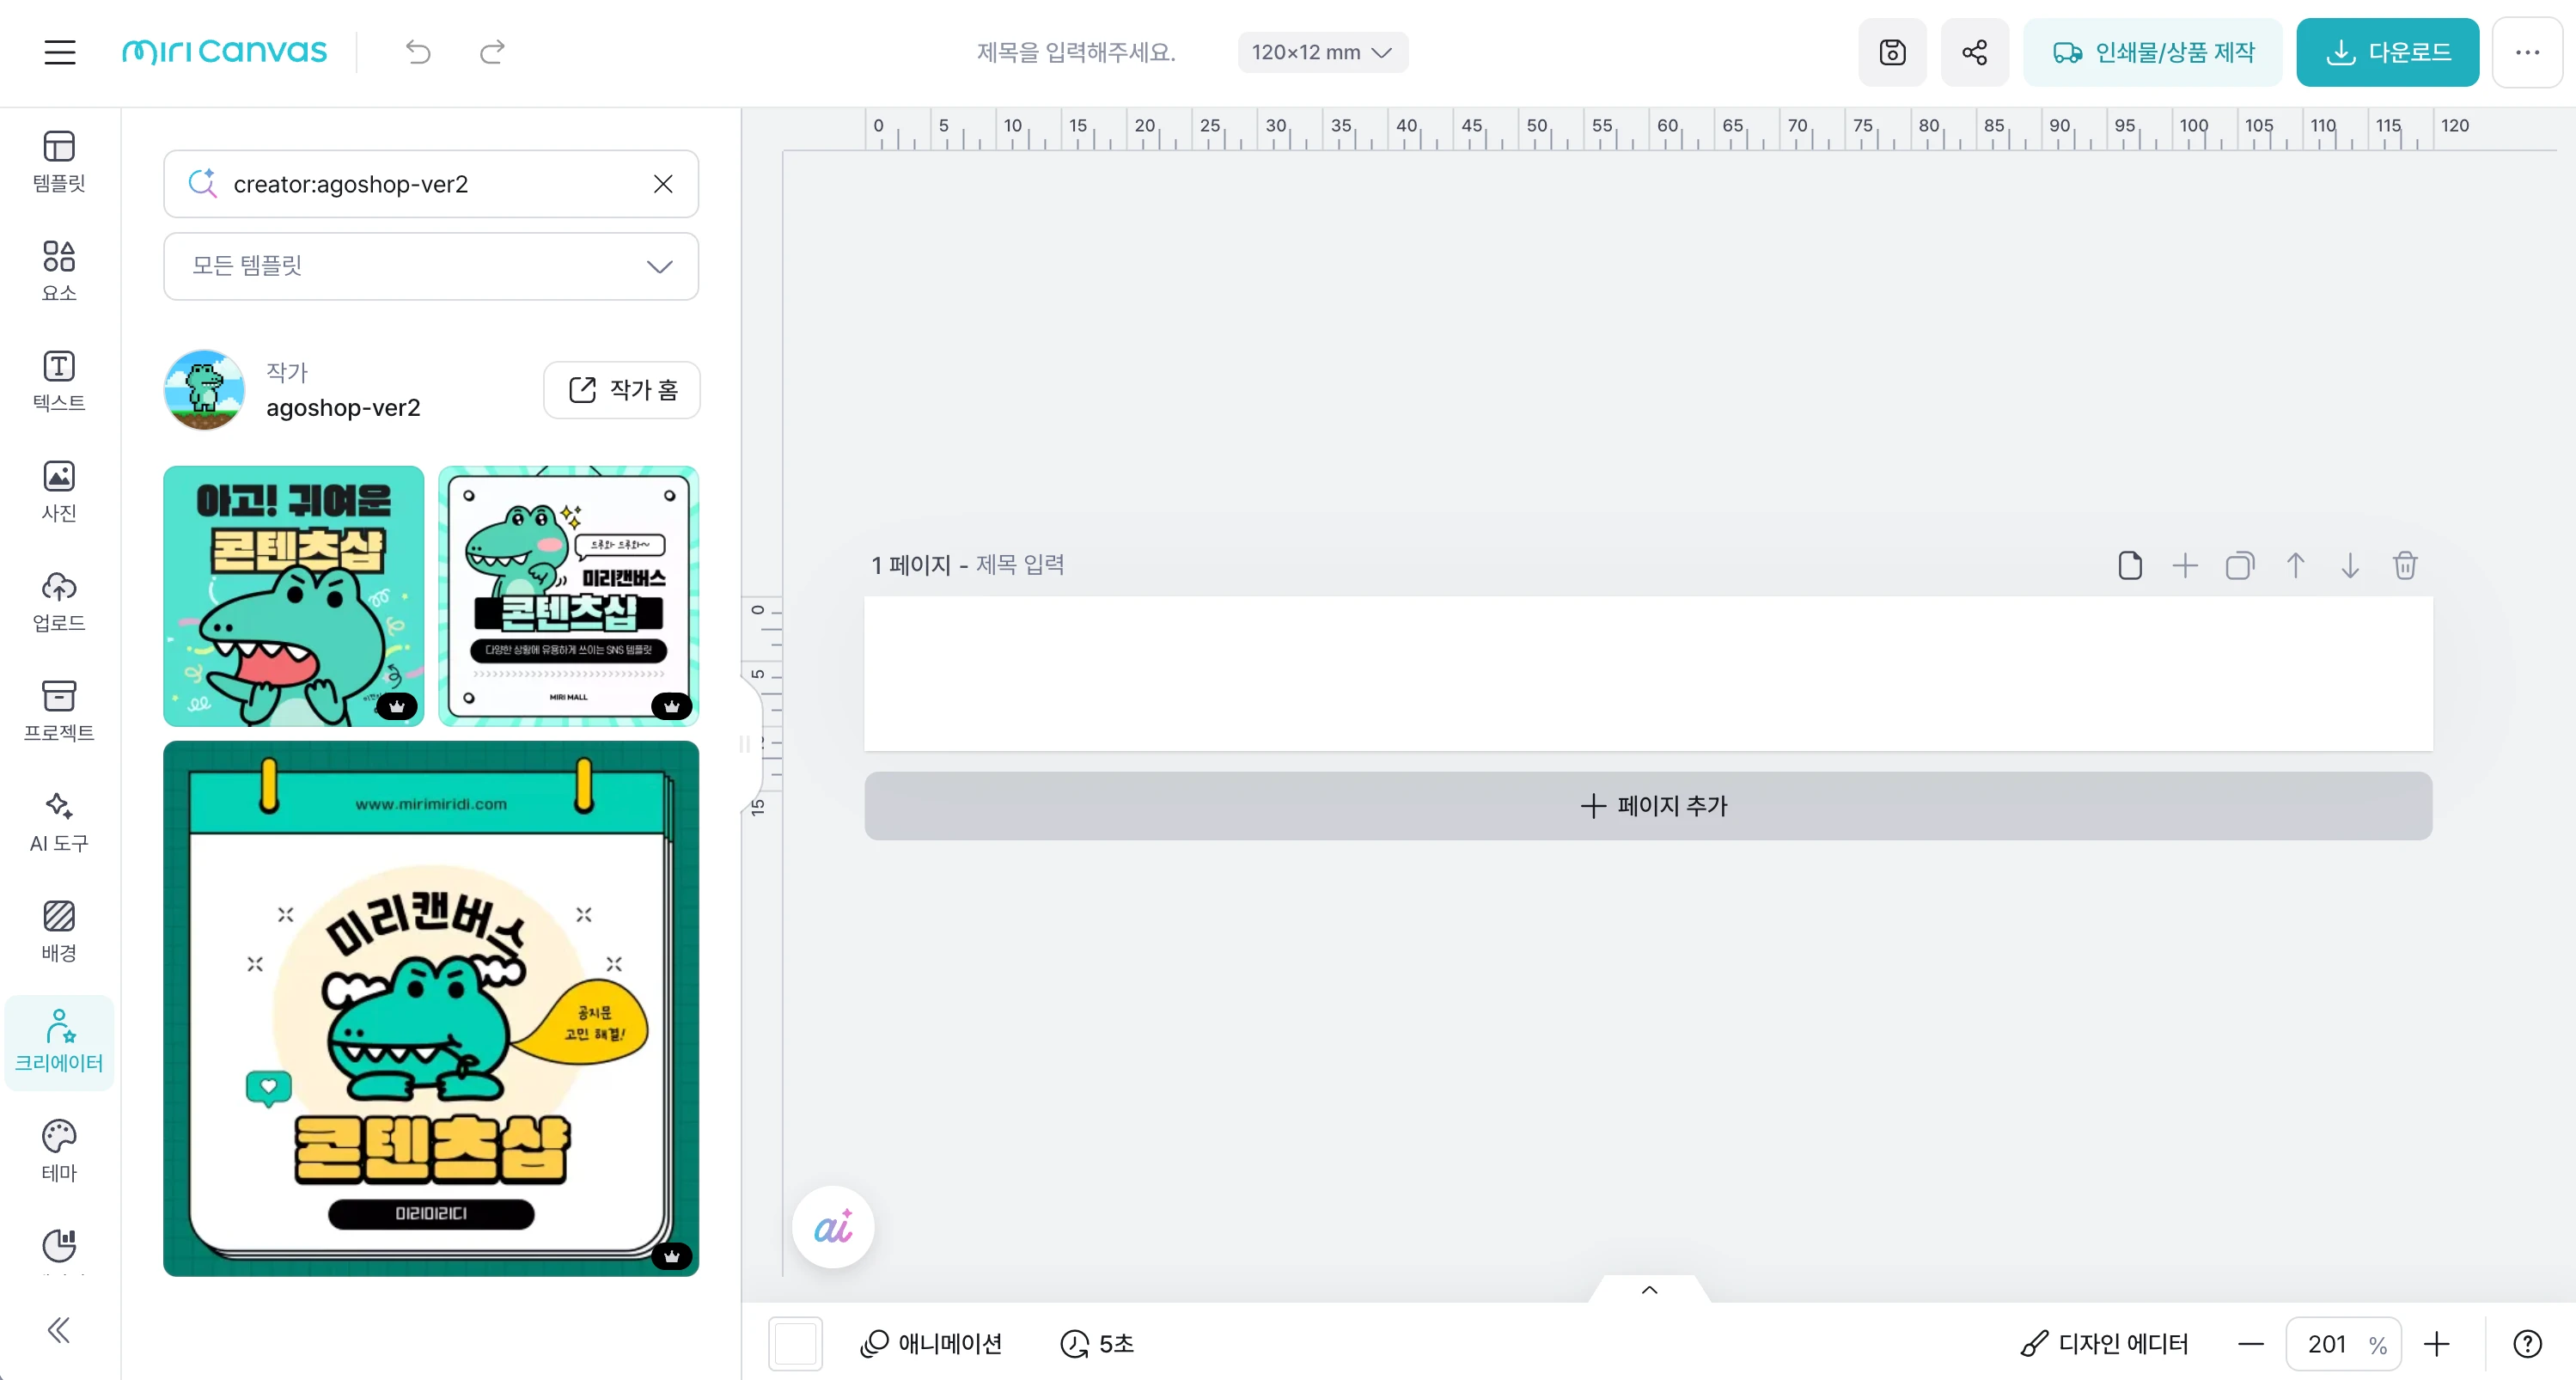
Task: Expand the 모든 템플릿 dropdown
Action: [x=431, y=266]
